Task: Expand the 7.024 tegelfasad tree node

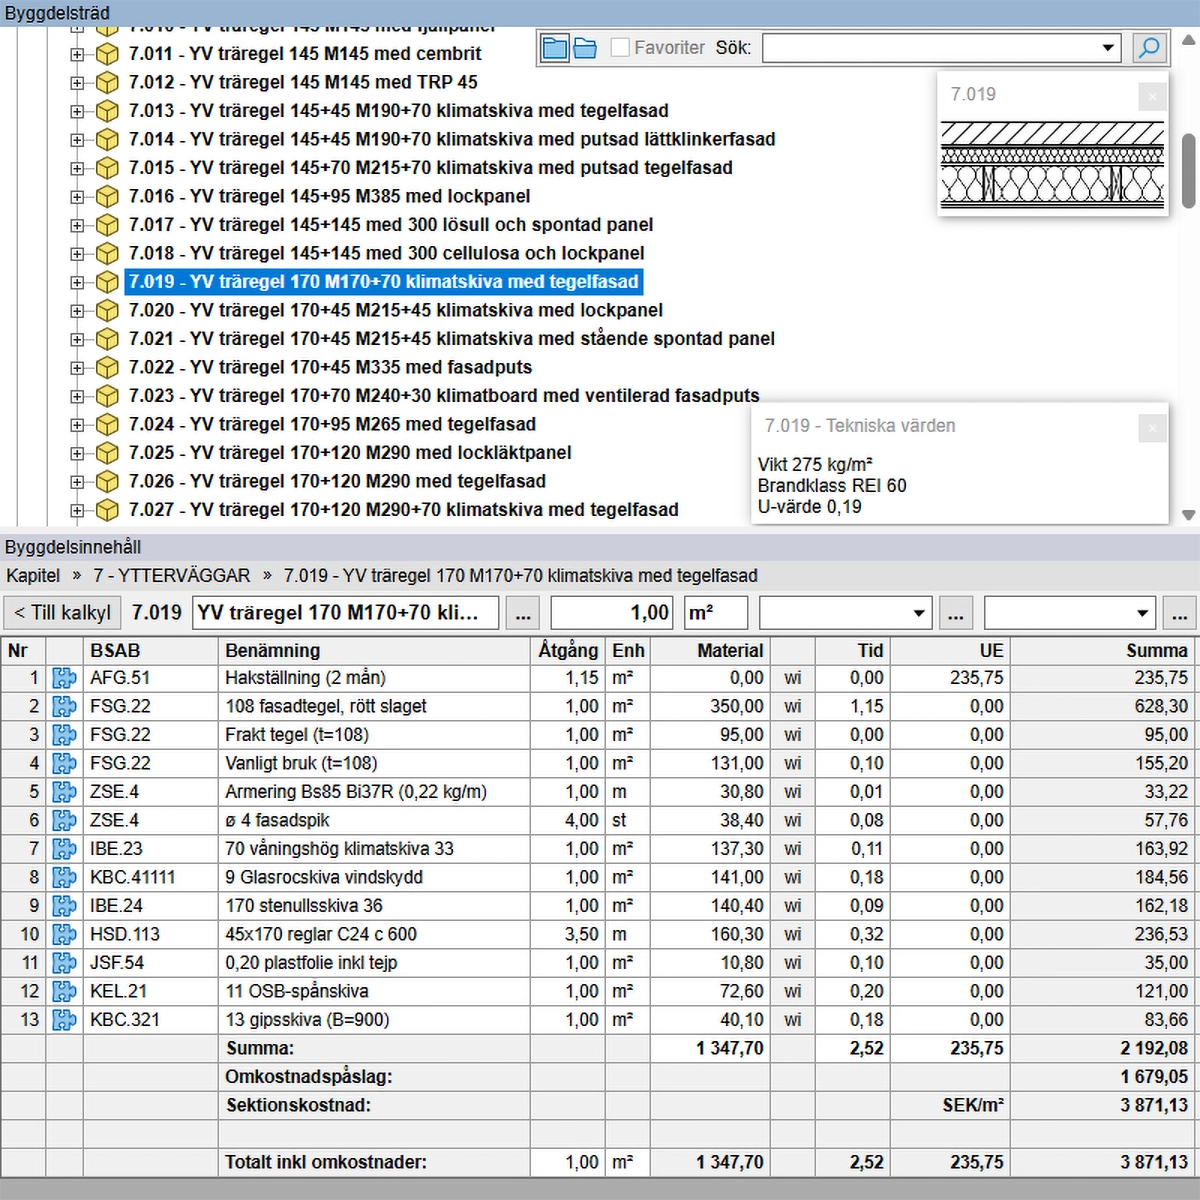Action: pos(77,425)
